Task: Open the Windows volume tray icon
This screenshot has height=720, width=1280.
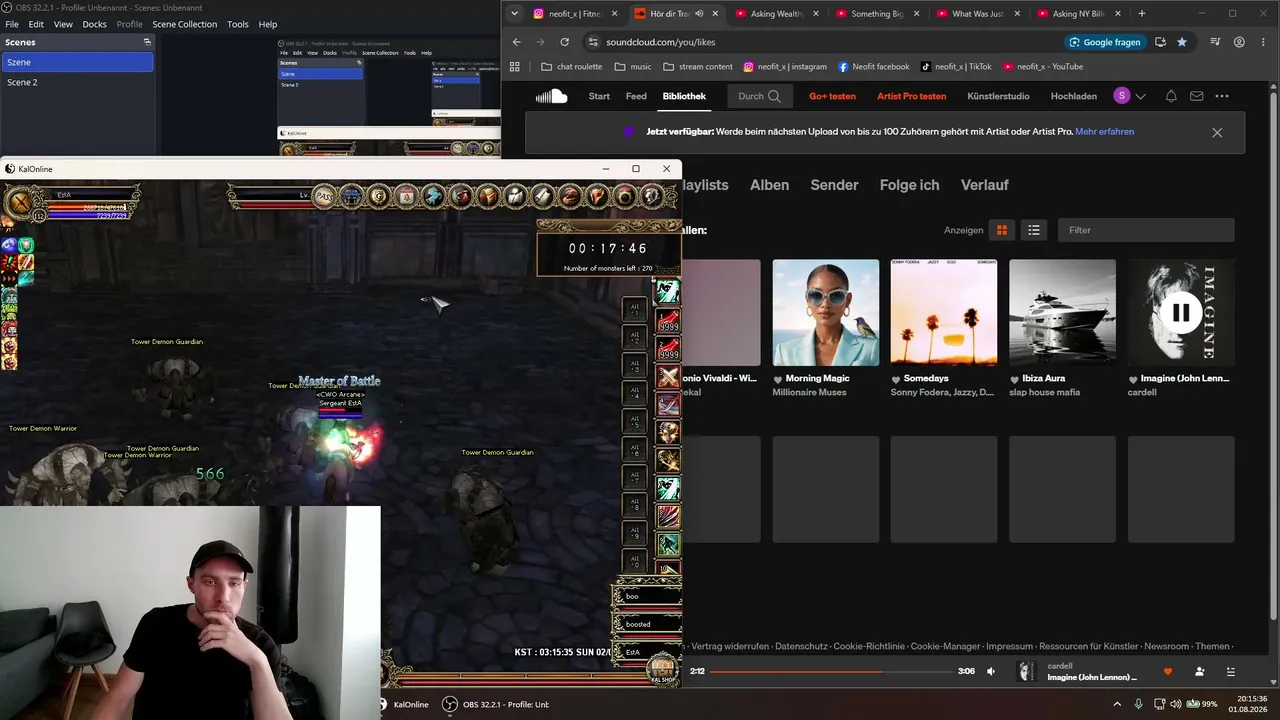Action: click(1176, 704)
